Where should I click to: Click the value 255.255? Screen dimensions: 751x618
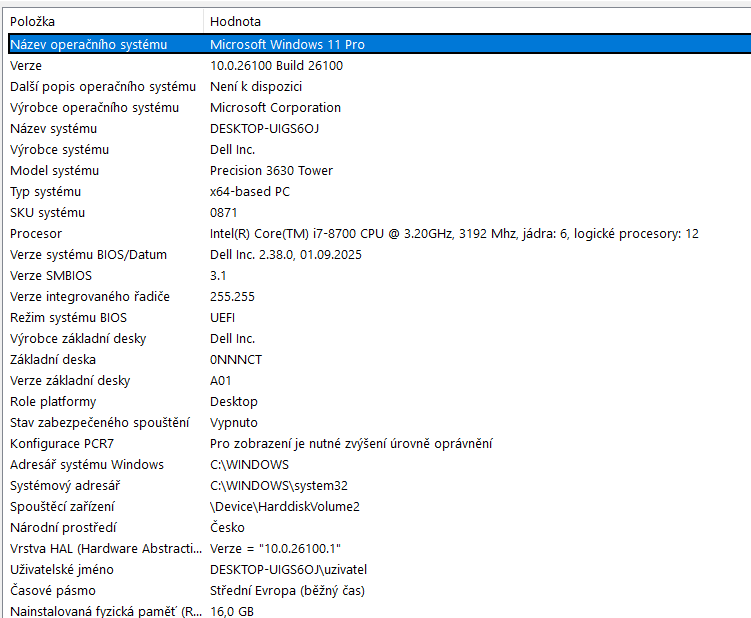pos(232,297)
